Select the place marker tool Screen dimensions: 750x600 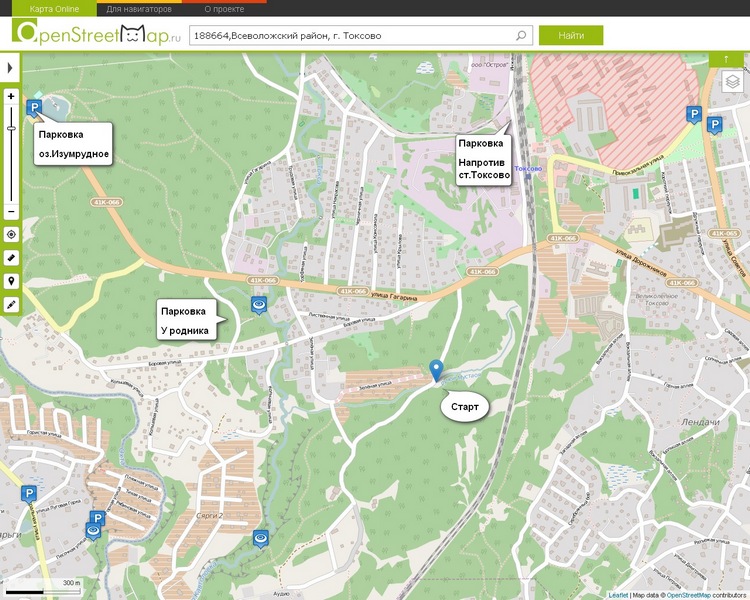[x=11, y=281]
